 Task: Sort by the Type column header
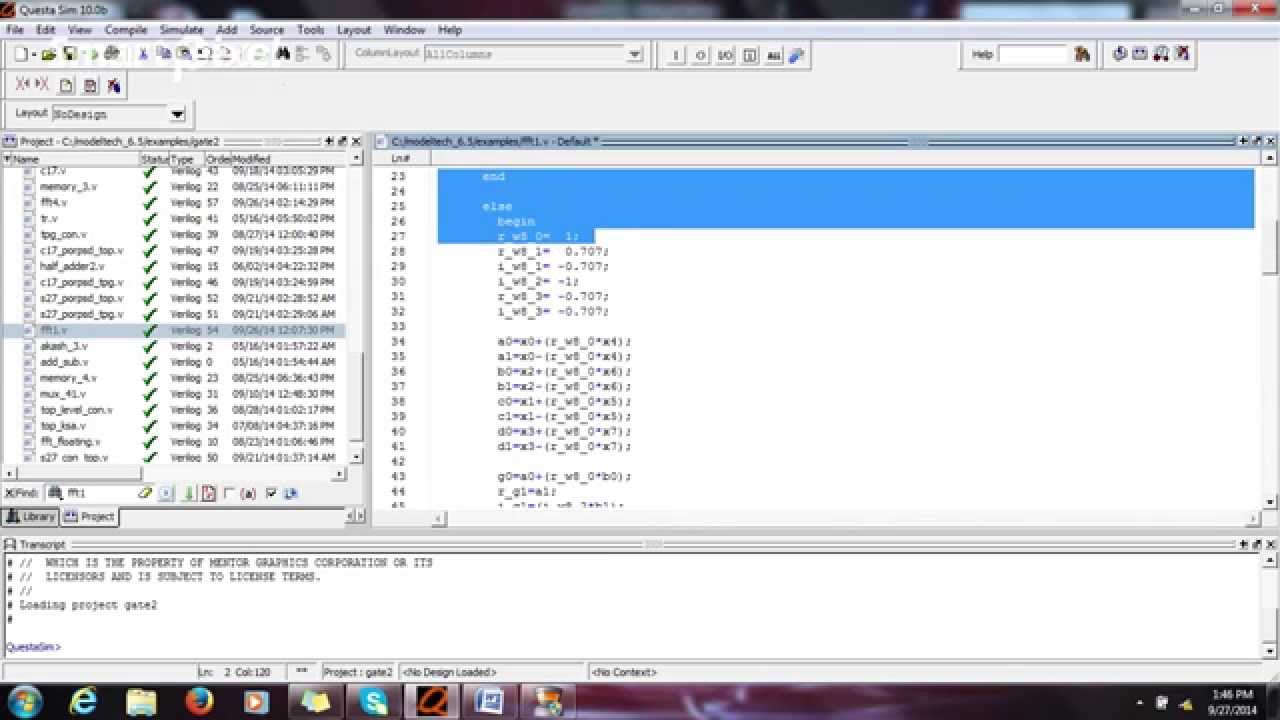click(x=185, y=159)
